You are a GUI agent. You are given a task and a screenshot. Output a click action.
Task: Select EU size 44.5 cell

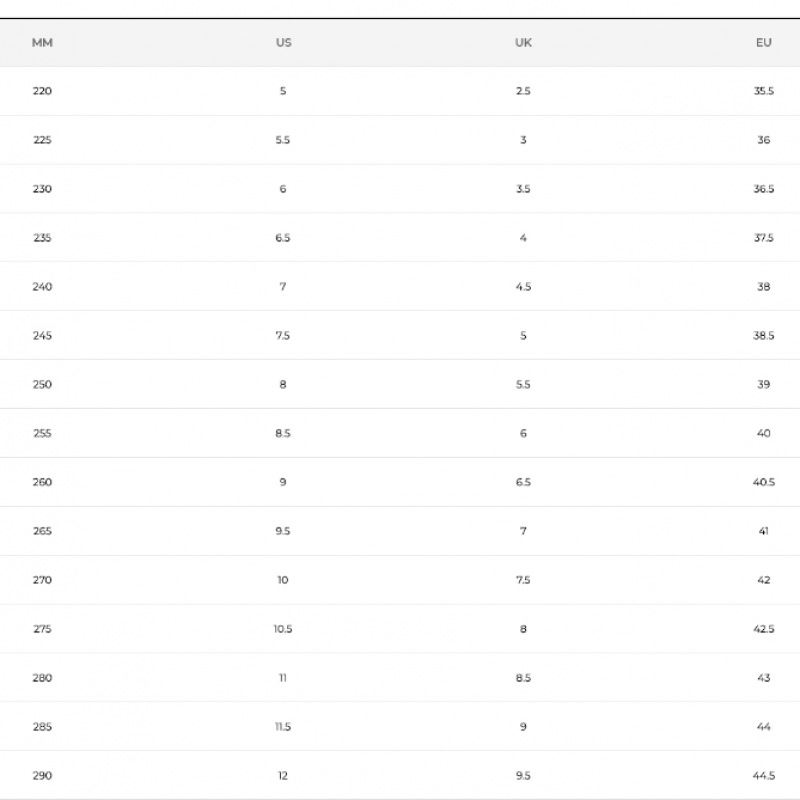coord(764,776)
